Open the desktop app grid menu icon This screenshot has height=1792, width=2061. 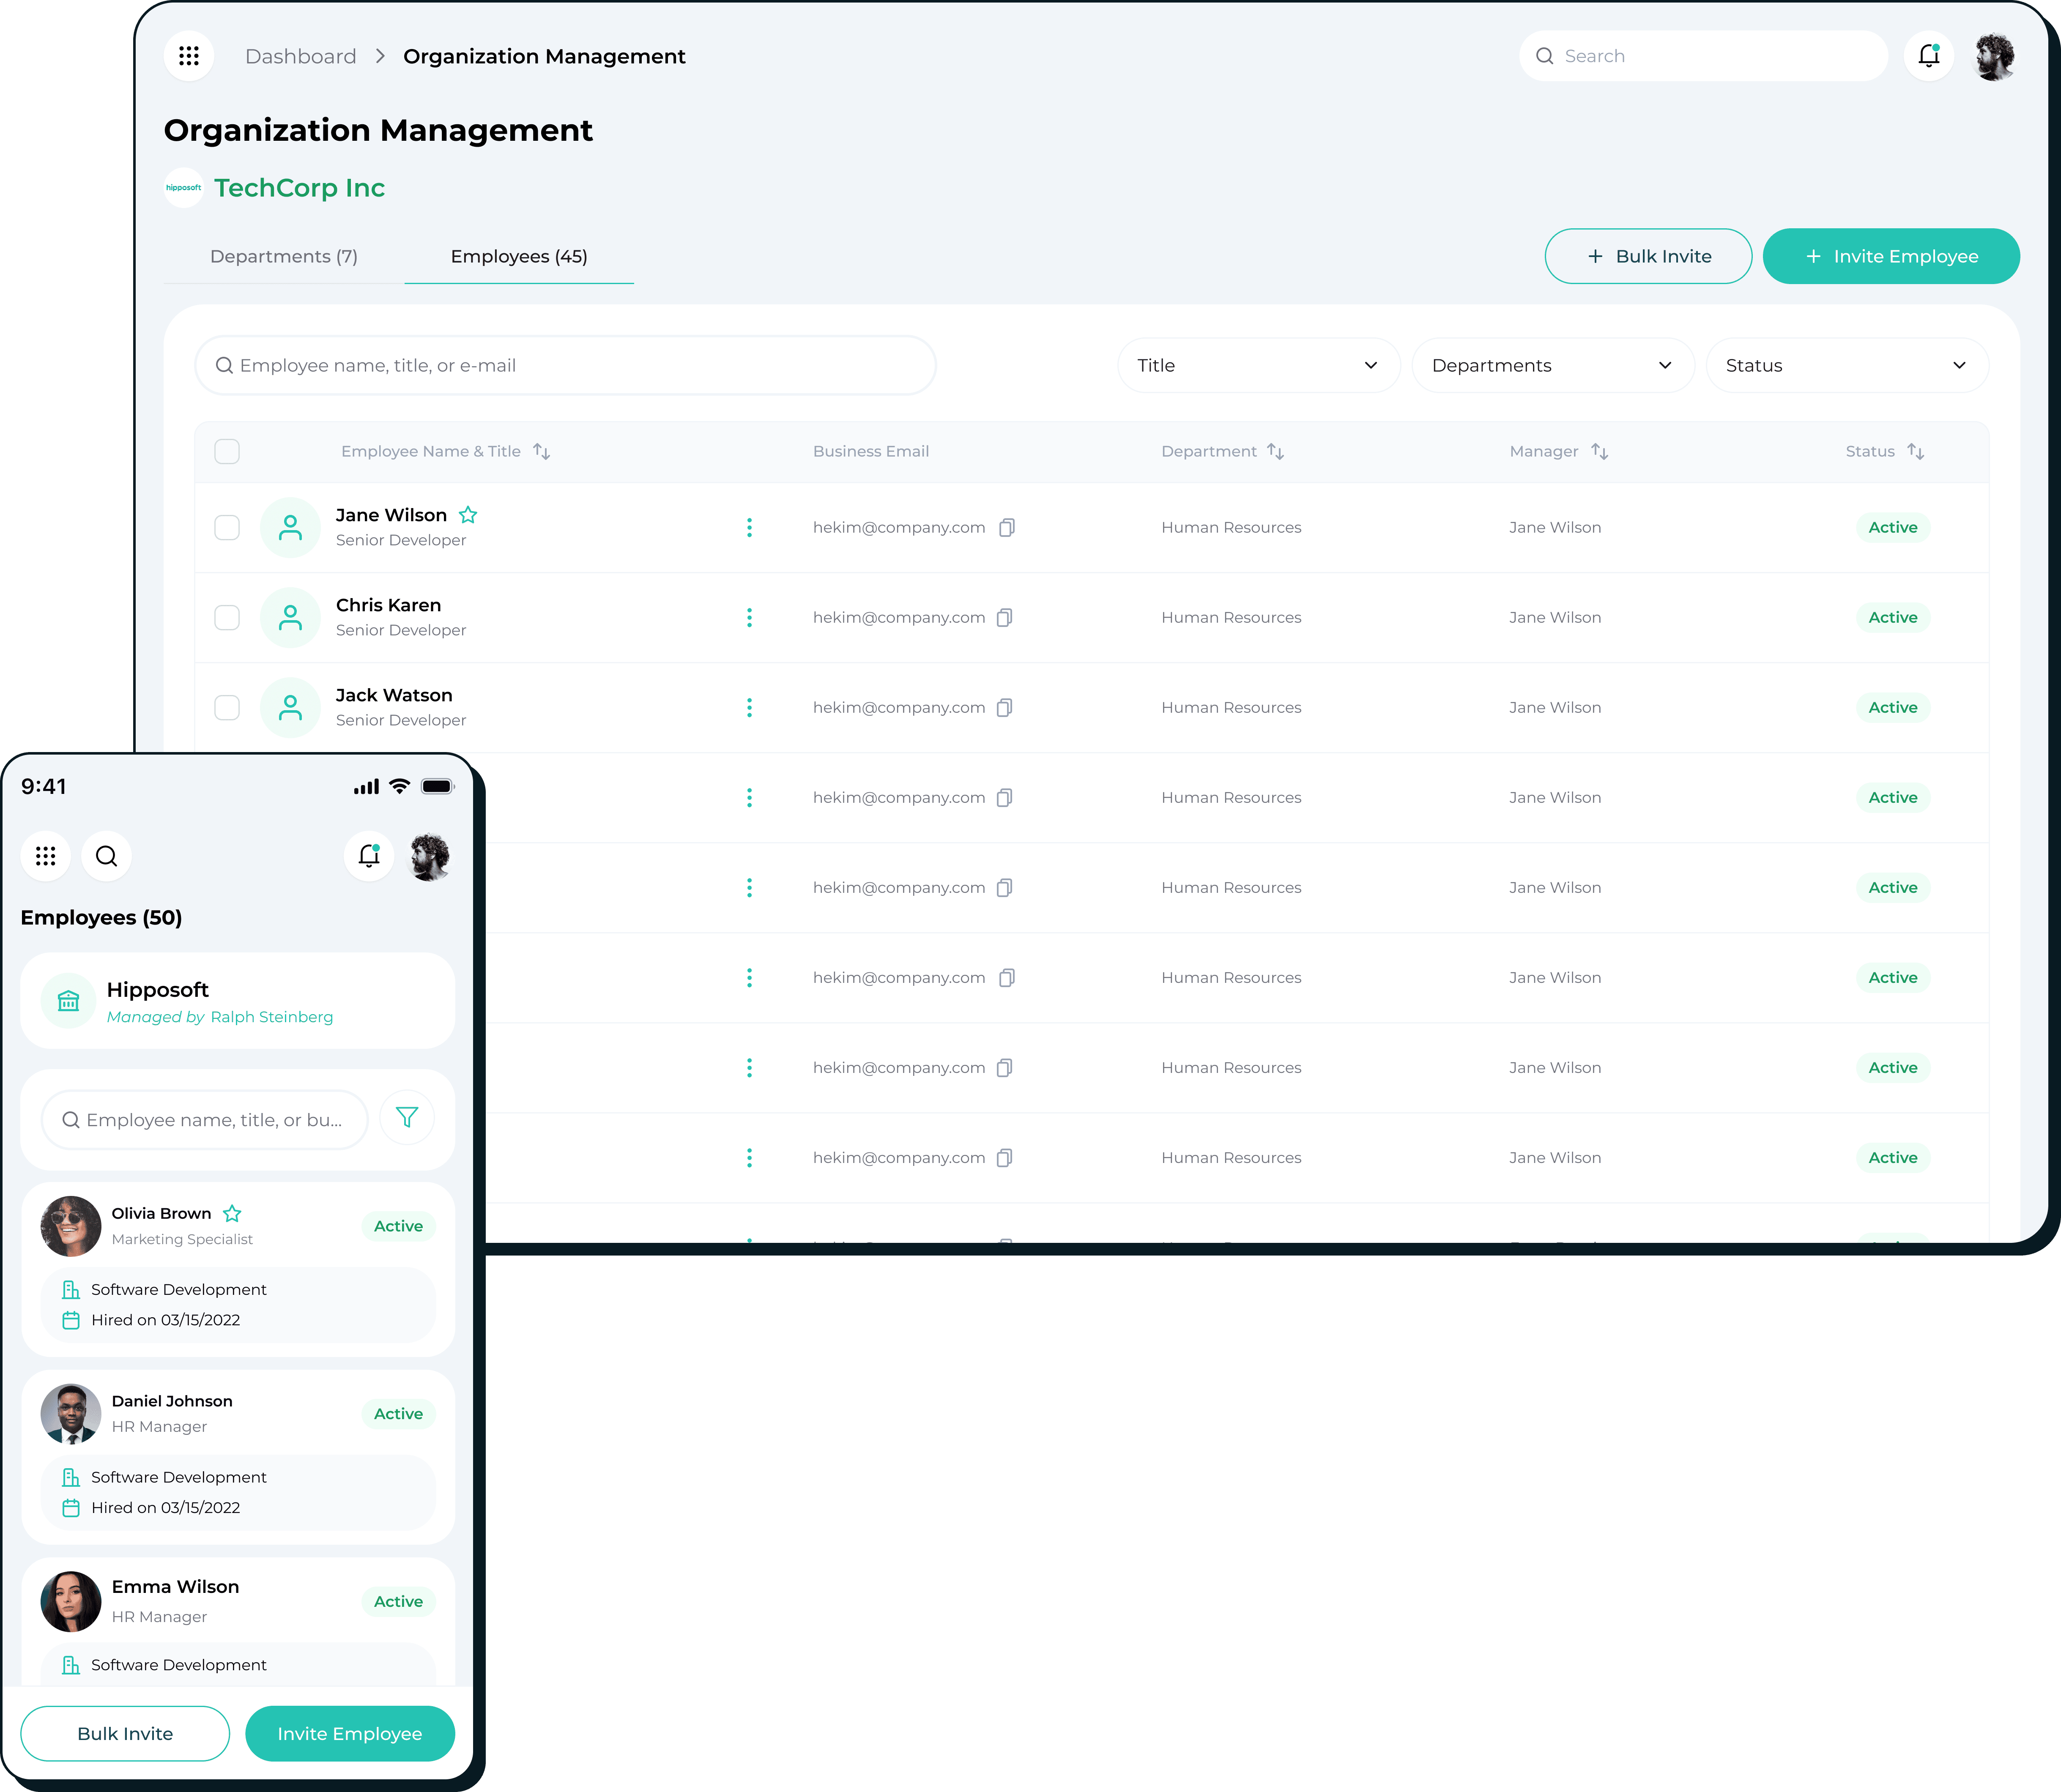point(188,56)
